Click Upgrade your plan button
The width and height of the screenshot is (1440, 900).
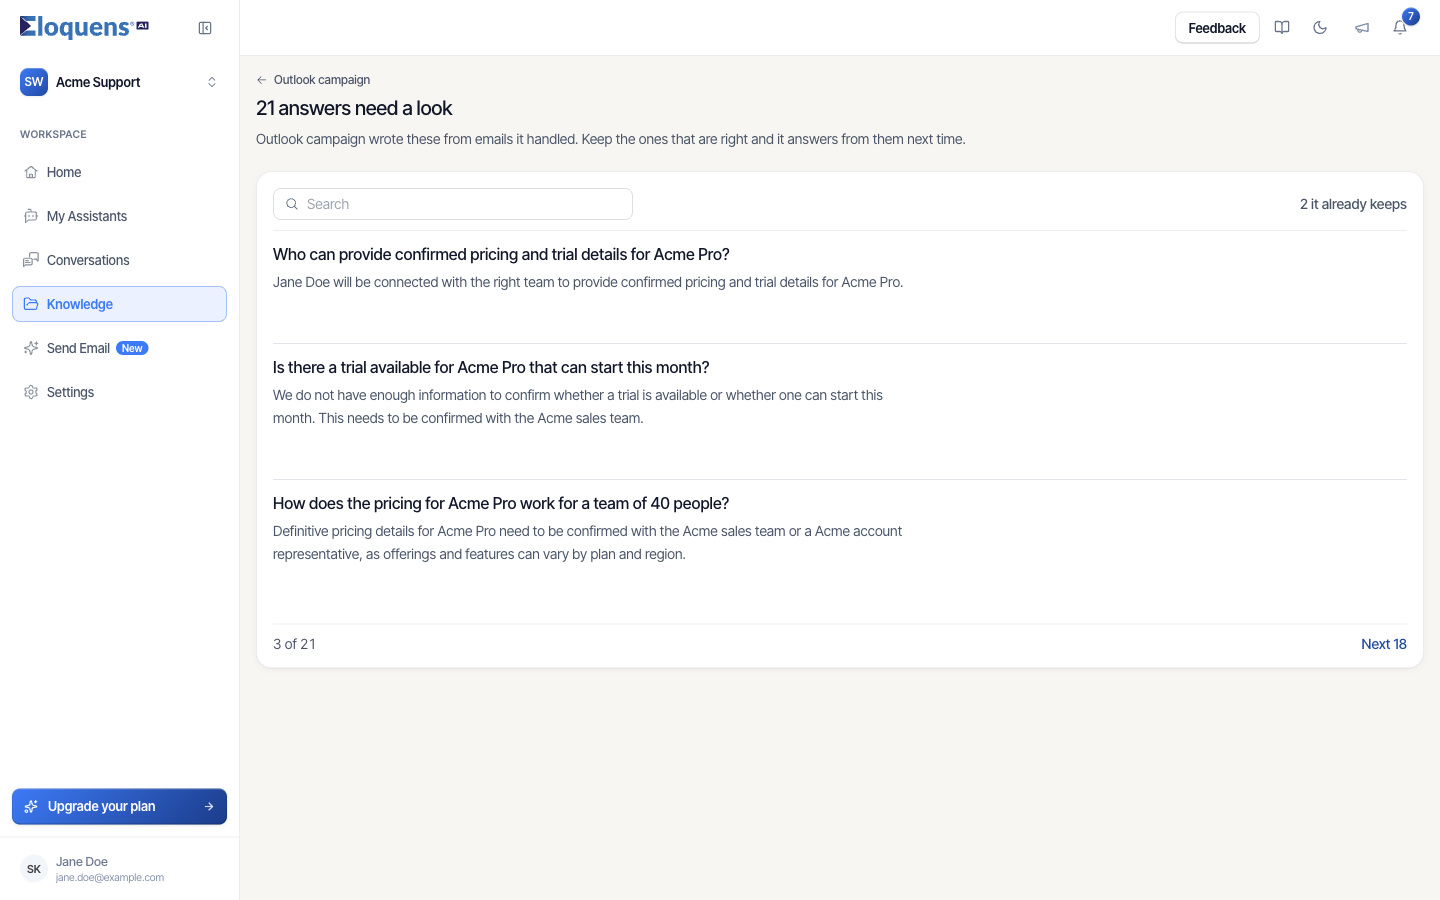(x=120, y=806)
